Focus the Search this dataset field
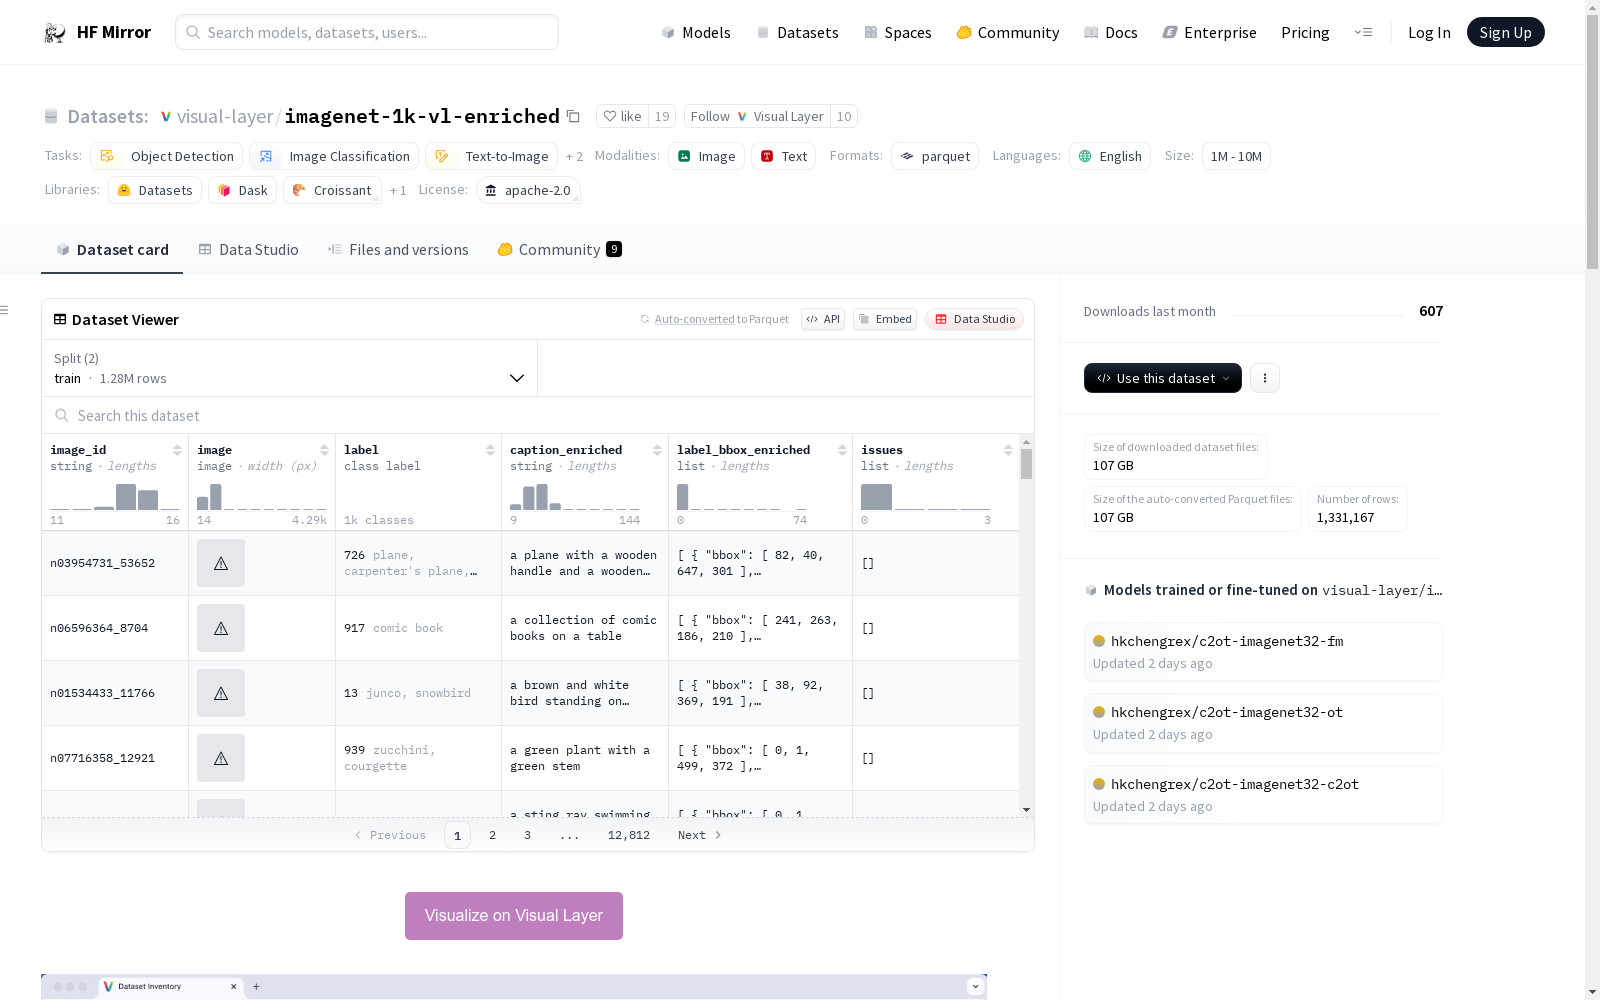The height and width of the screenshot is (1000, 1600). [x=538, y=415]
